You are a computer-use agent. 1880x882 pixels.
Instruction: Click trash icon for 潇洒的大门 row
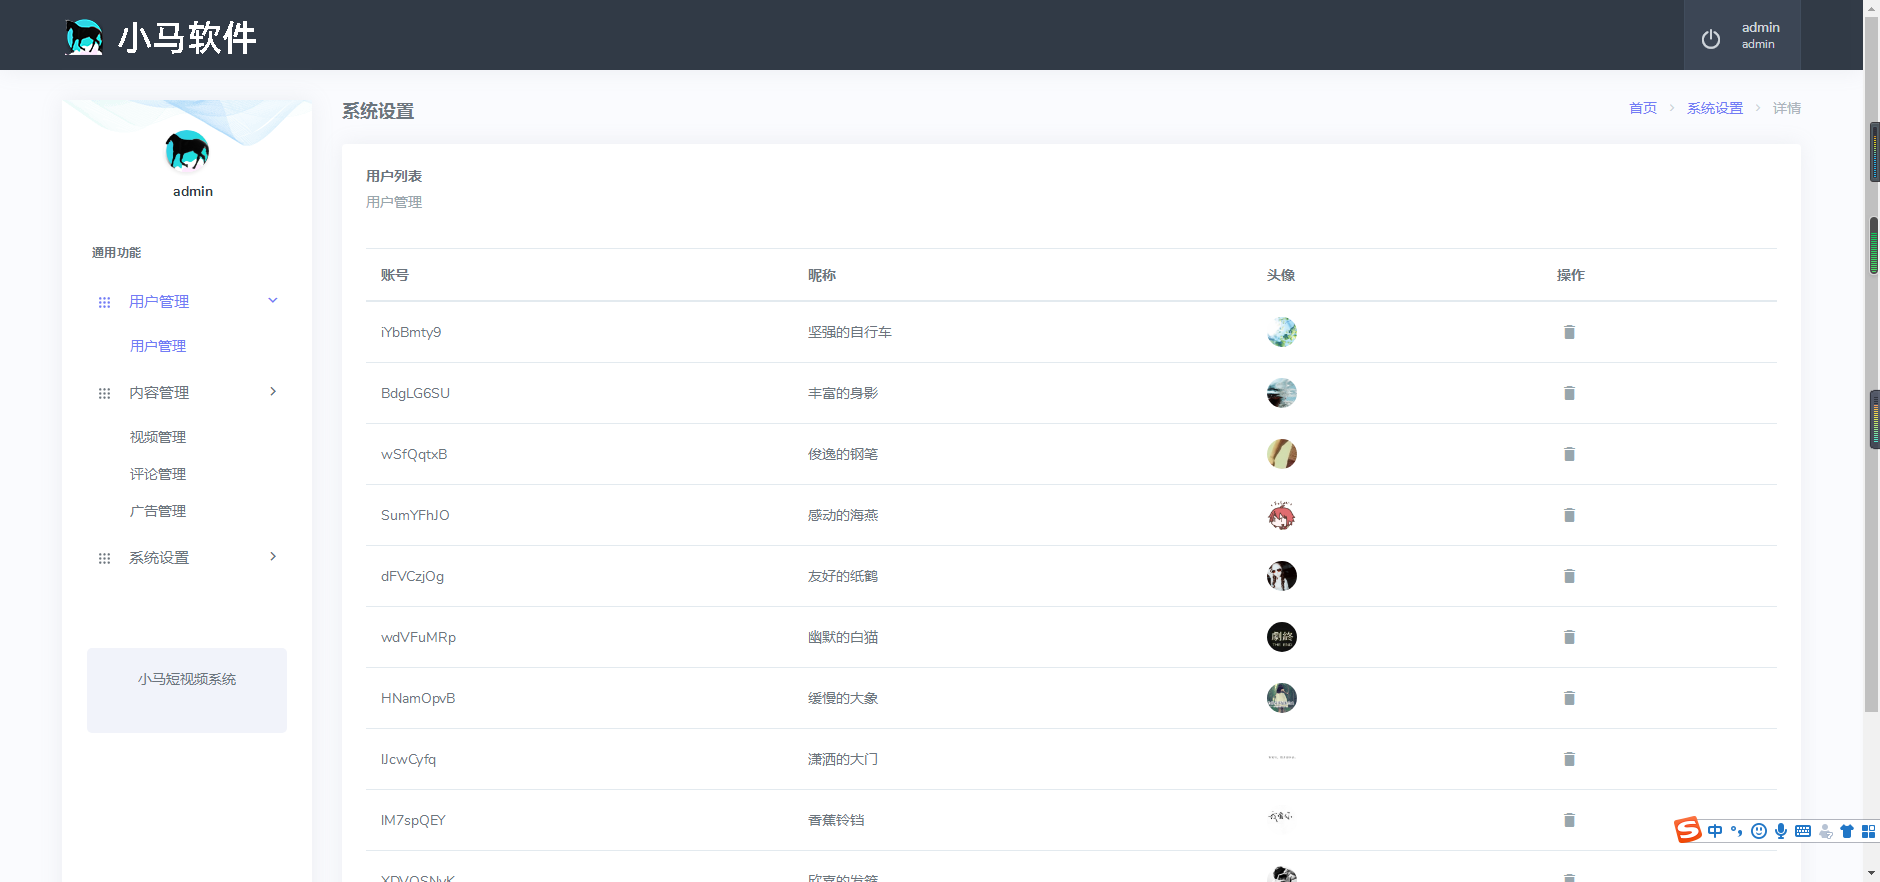[1569, 759]
